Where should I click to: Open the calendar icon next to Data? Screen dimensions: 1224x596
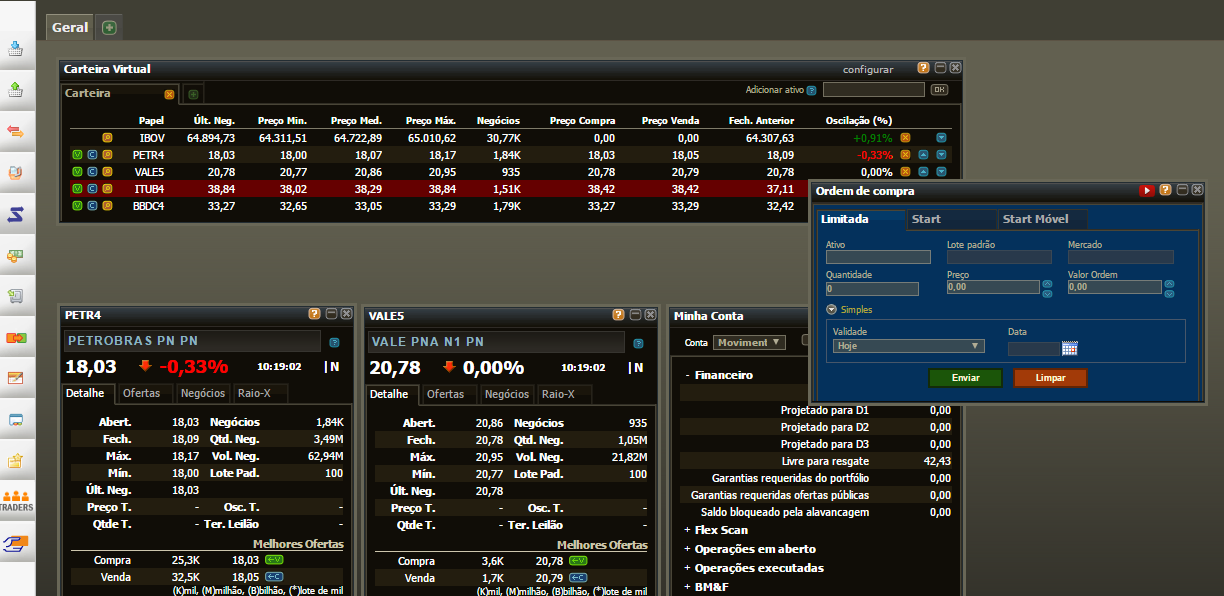pyautogui.click(x=1069, y=348)
